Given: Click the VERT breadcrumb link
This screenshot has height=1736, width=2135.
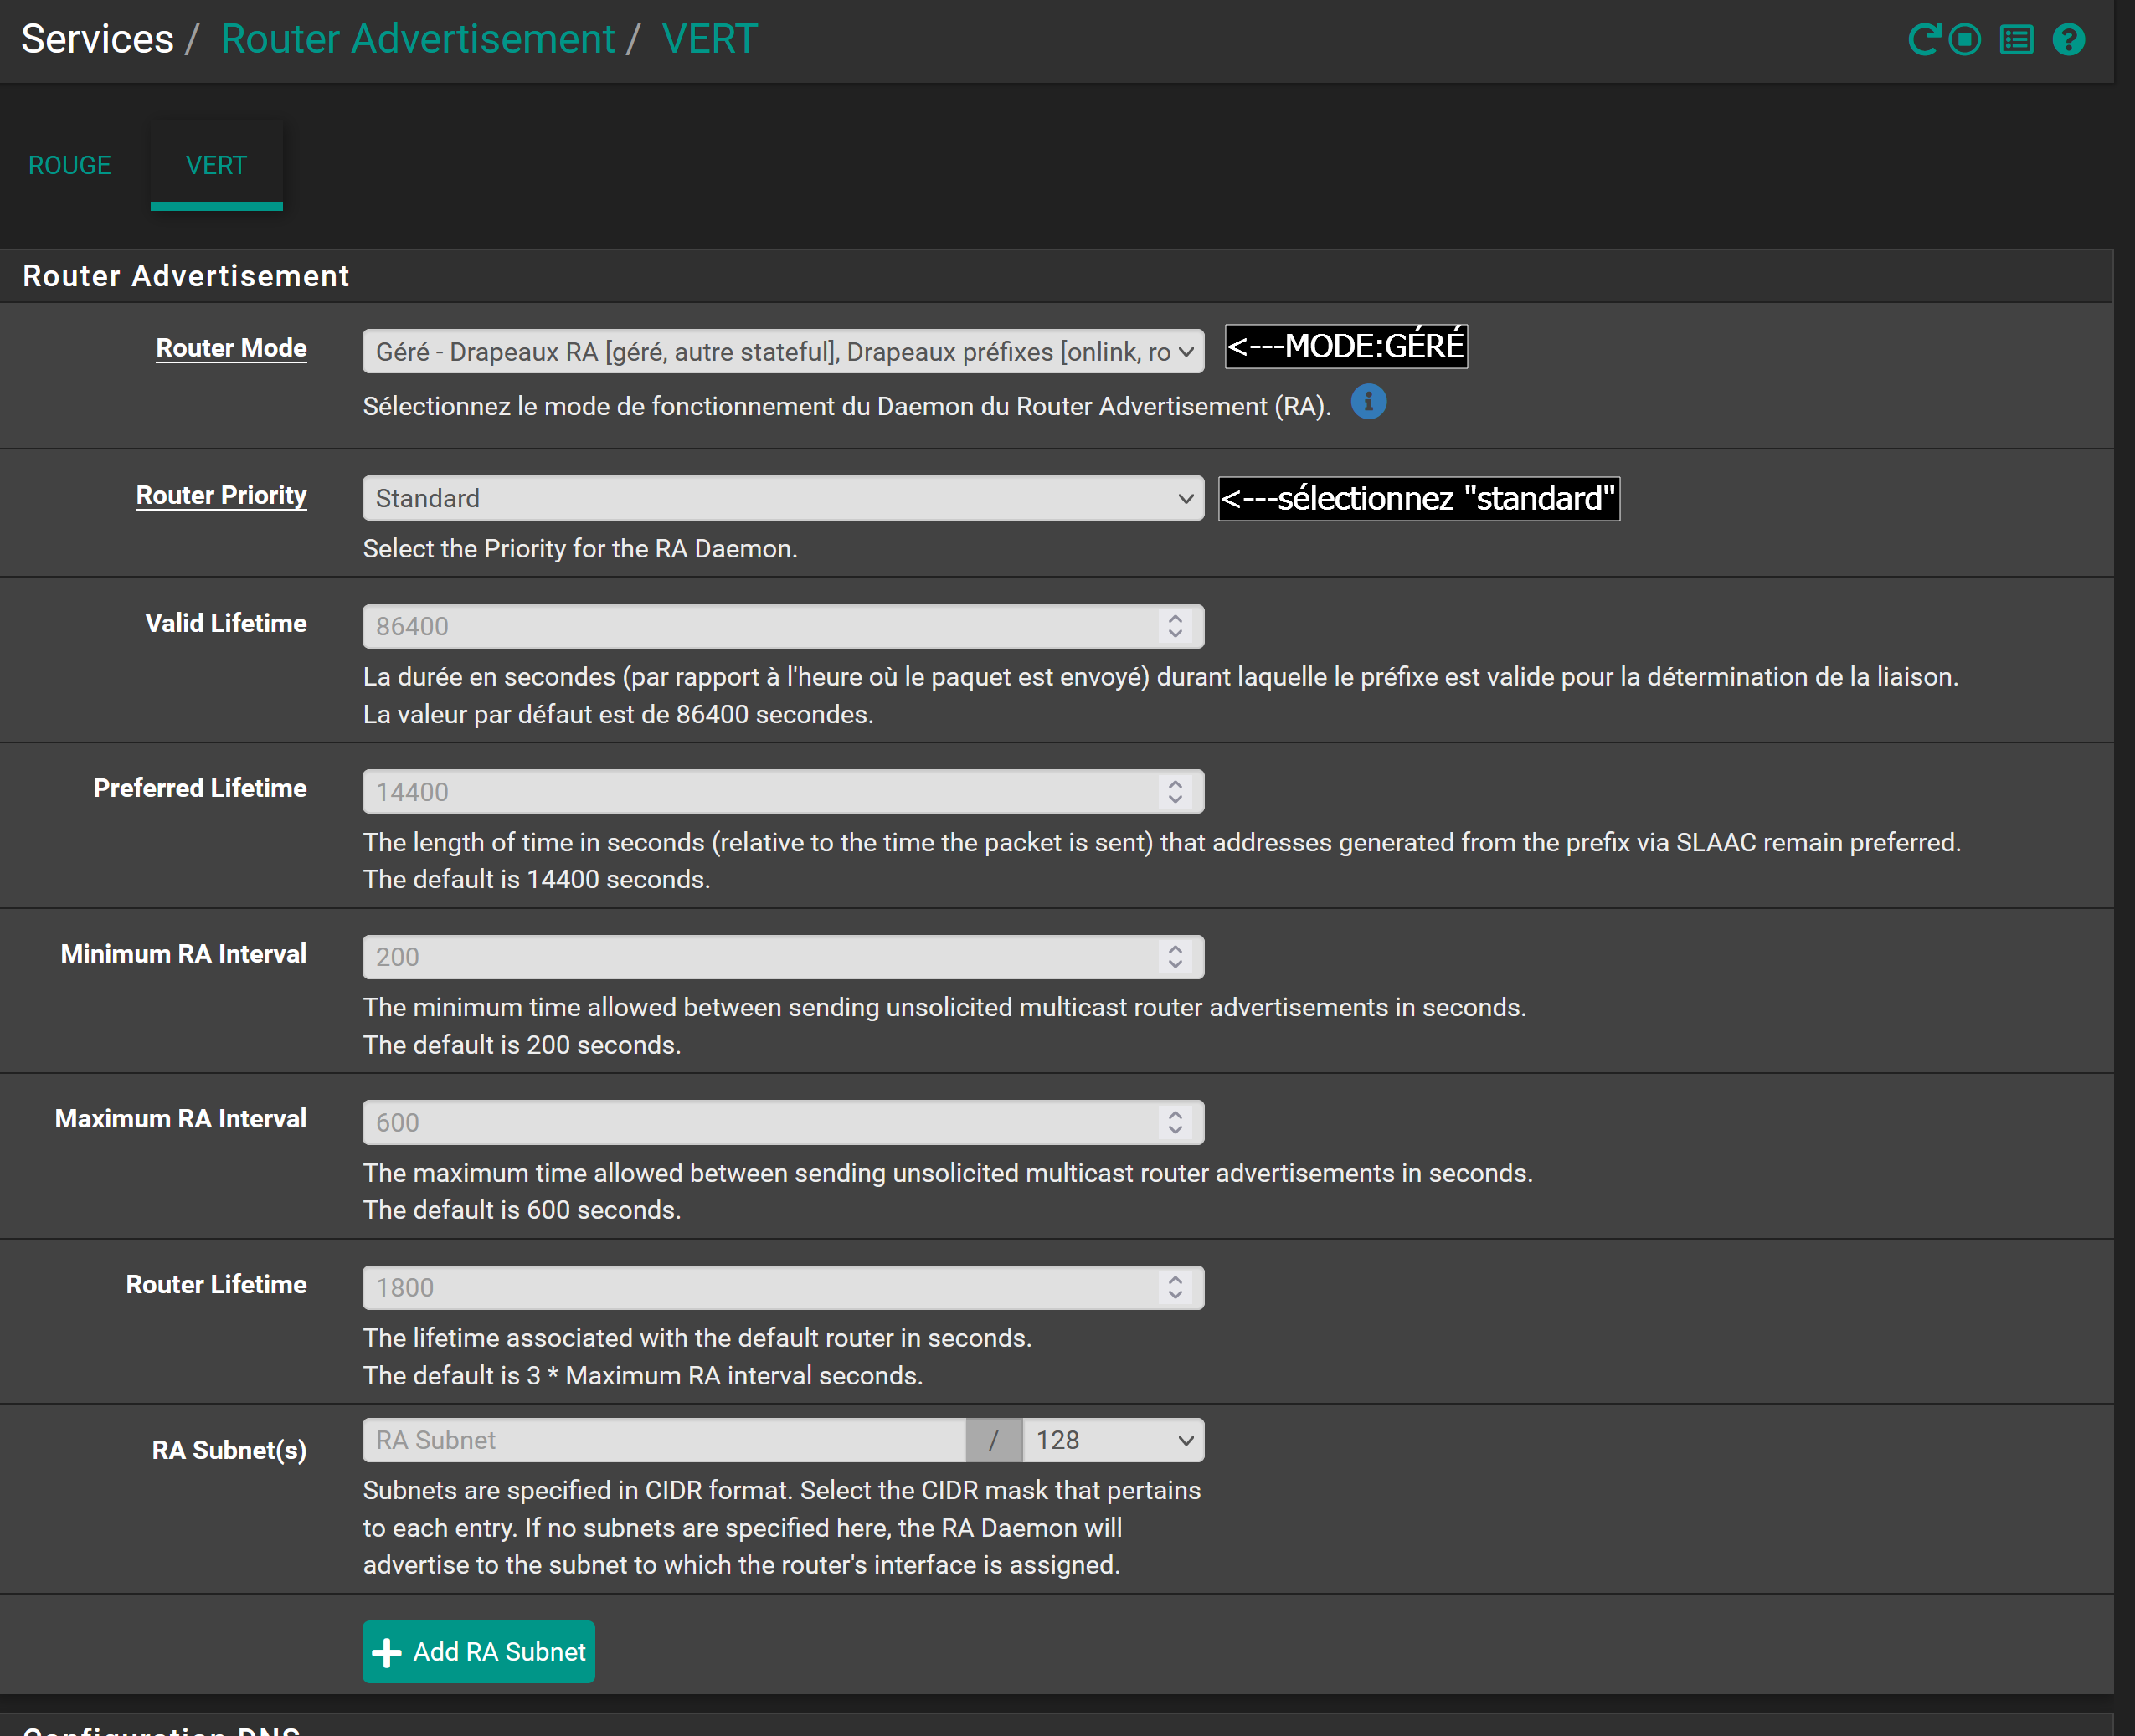Looking at the screenshot, I should (x=709, y=39).
